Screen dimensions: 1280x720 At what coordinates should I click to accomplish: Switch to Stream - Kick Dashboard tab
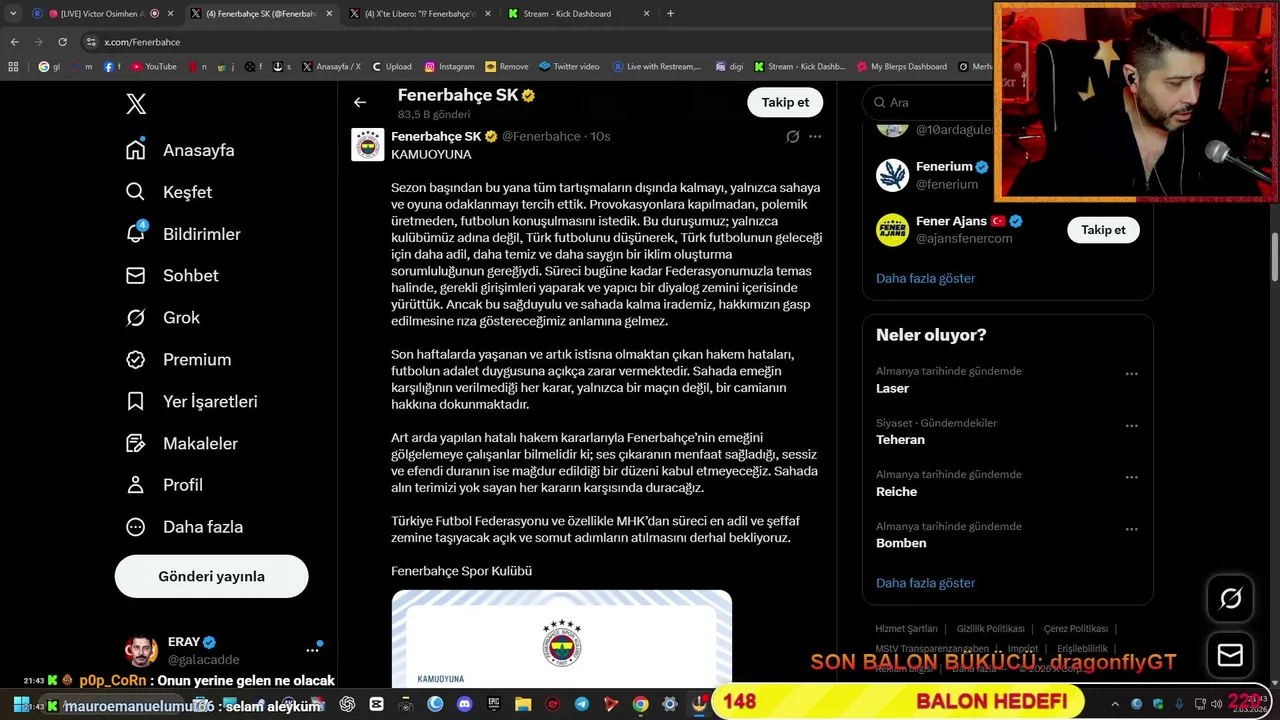click(x=578, y=14)
